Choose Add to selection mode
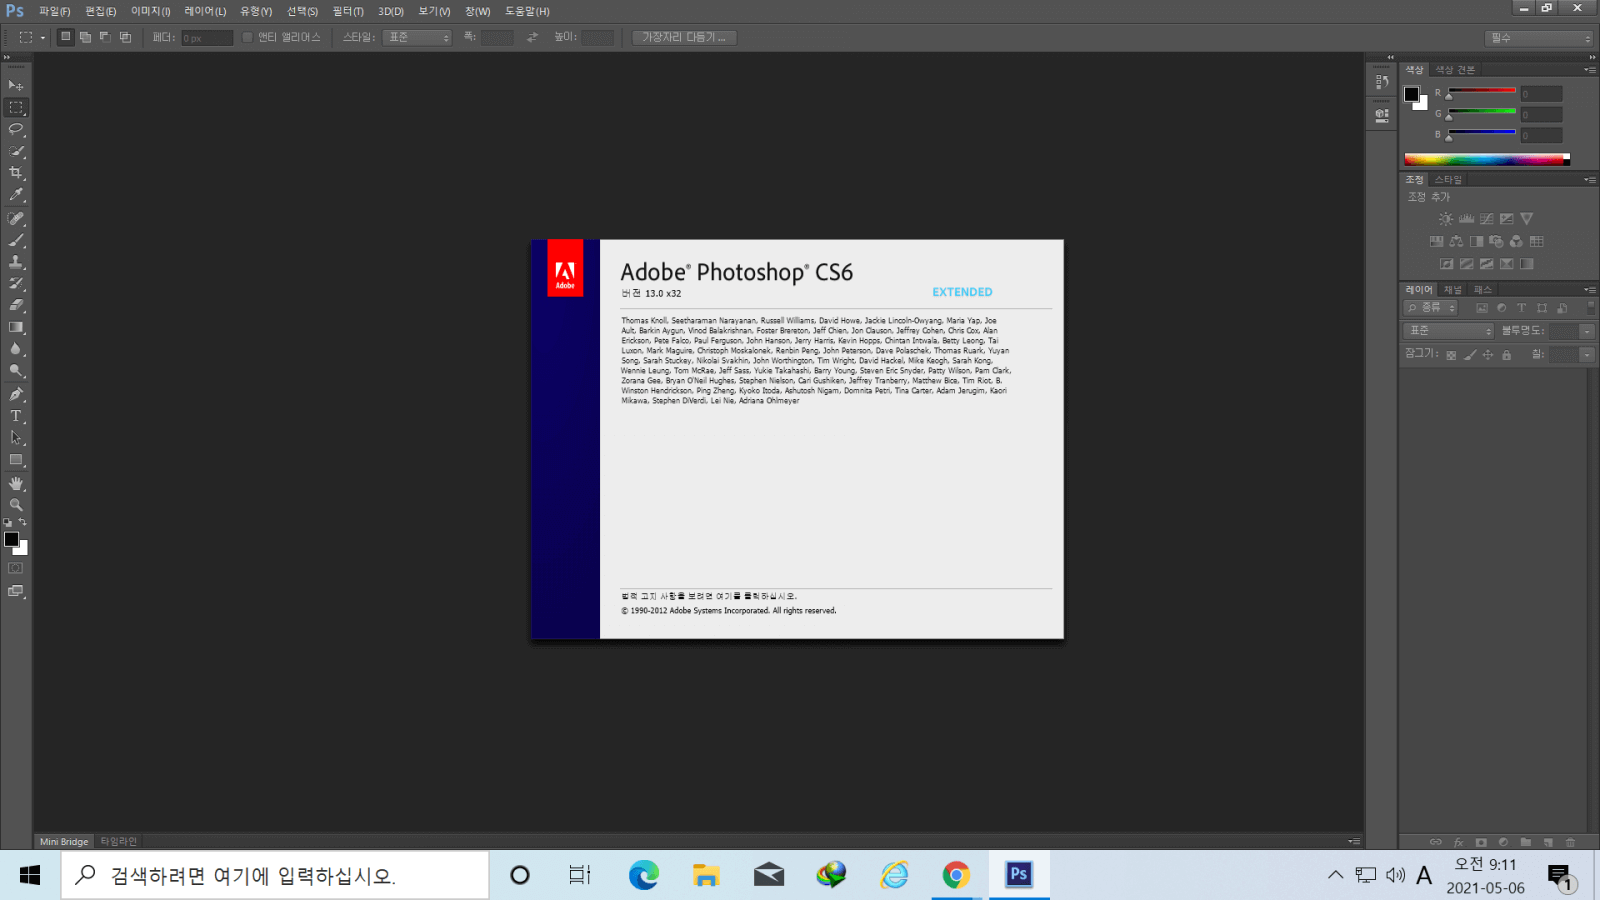Viewport: 1600px width, 900px height. (x=85, y=37)
